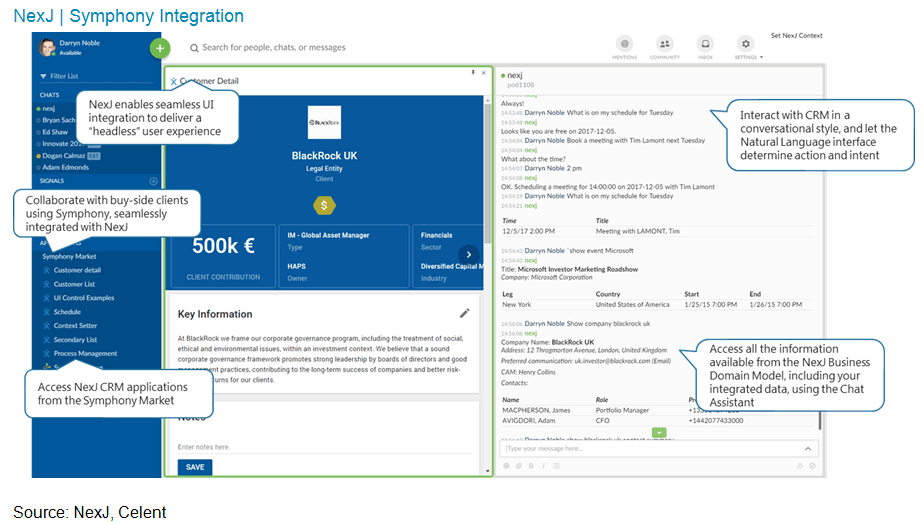The height and width of the screenshot is (524, 924).
Task: Select Process Management in the sidebar
Action: [x=85, y=353]
